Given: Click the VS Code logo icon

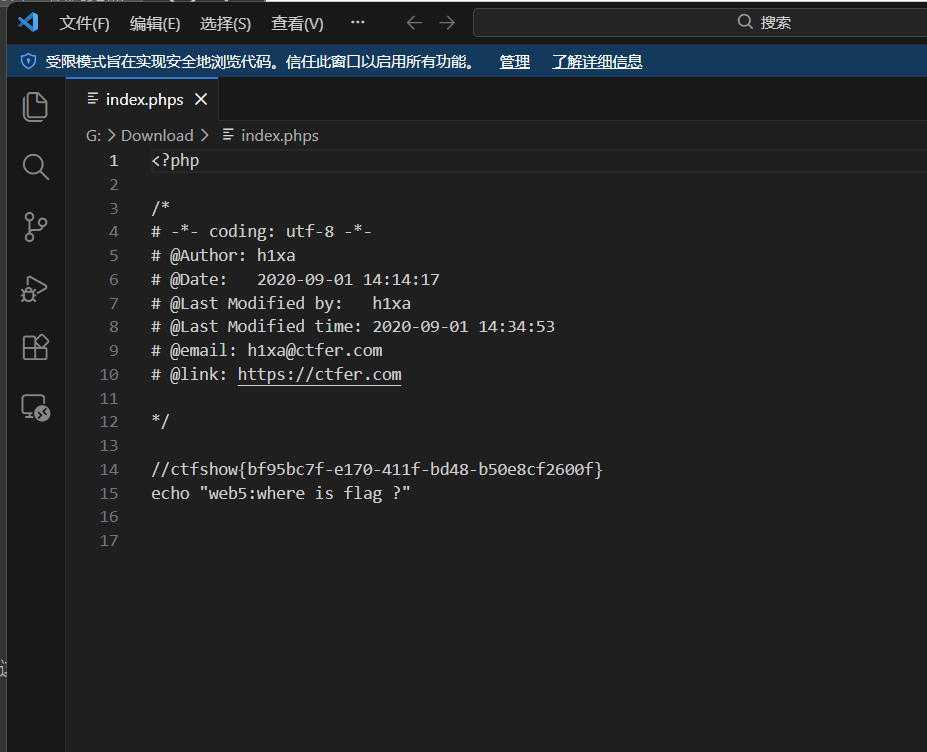Looking at the screenshot, I should coord(28,22).
